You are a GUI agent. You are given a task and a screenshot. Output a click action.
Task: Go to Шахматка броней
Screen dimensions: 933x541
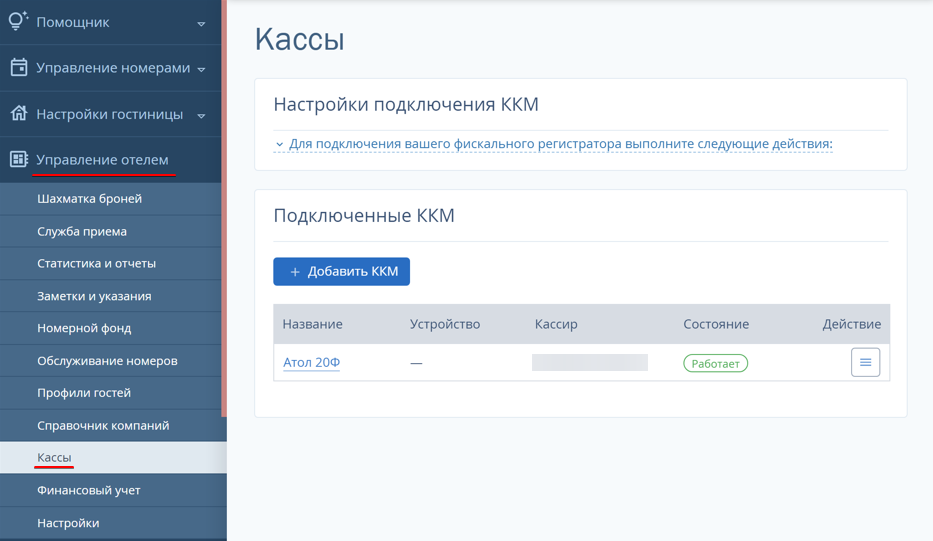[x=111, y=199]
